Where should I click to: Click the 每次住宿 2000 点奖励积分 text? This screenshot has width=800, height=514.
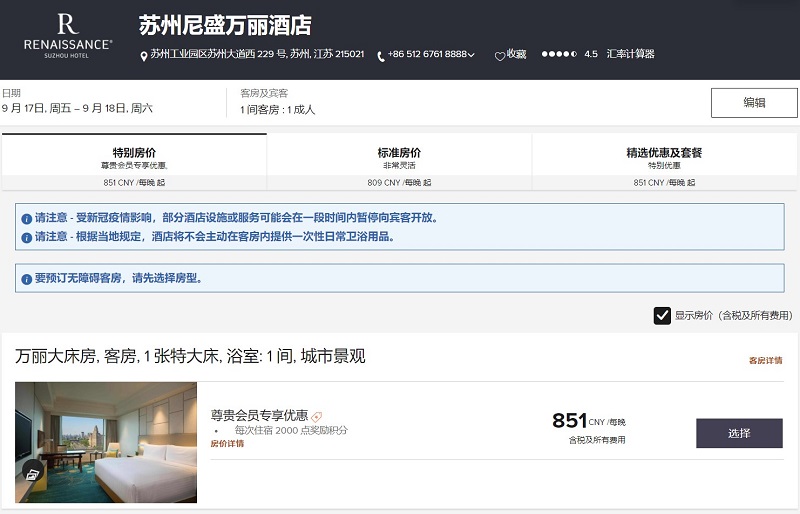point(291,430)
